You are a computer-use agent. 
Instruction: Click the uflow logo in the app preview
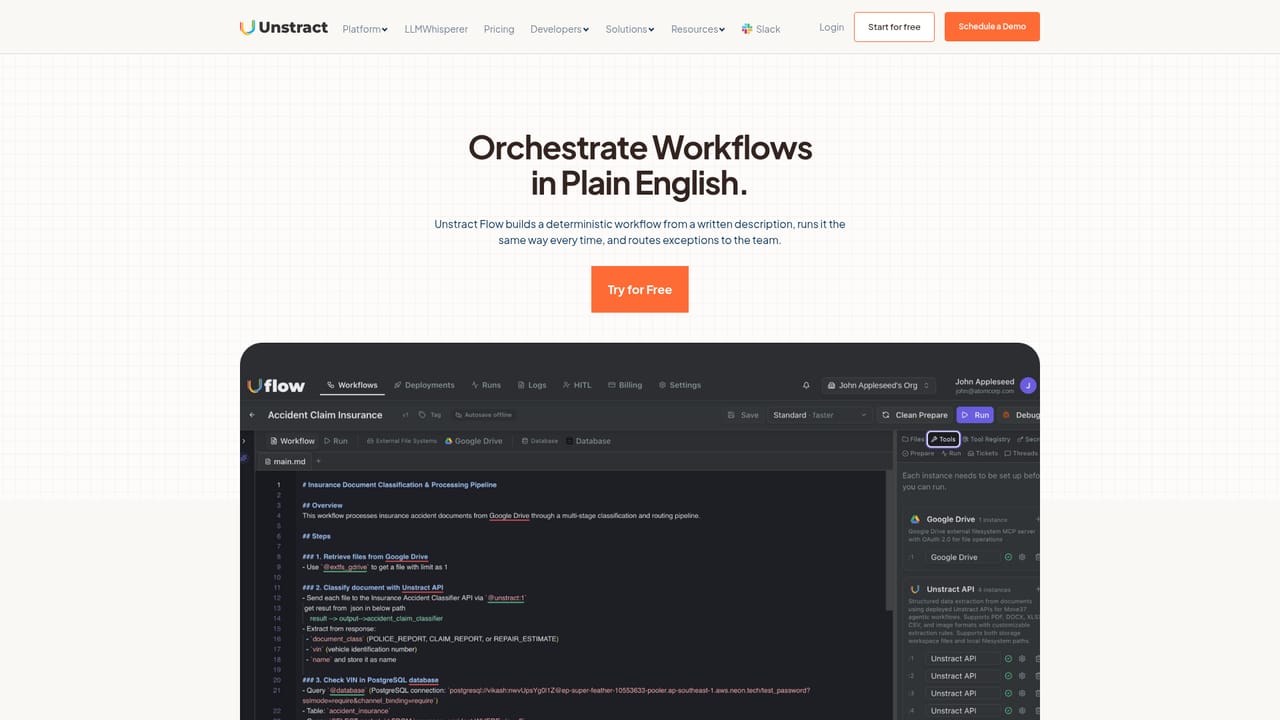click(276, 385)
